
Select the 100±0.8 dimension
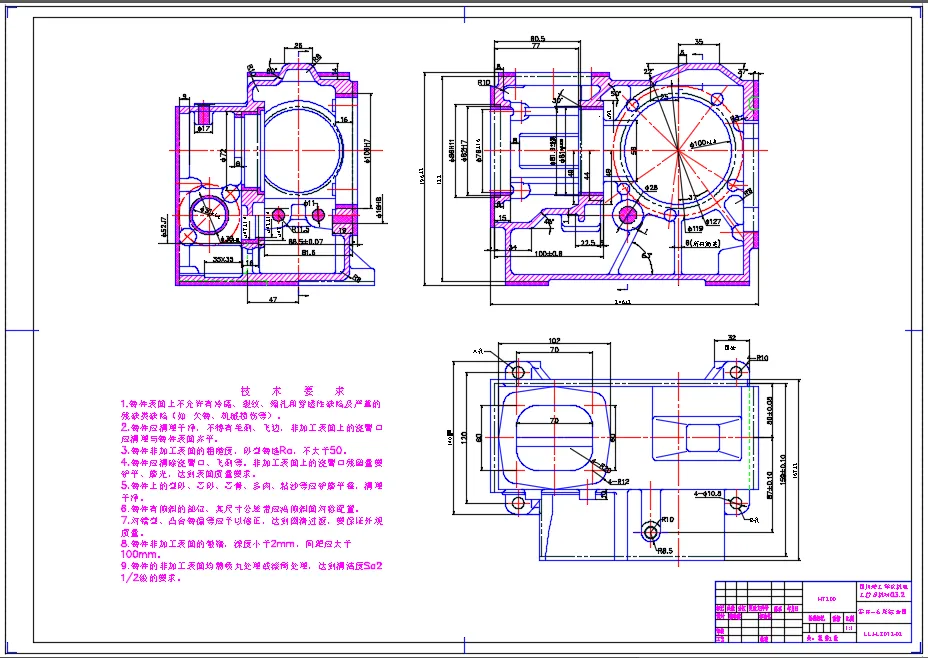tap(548, 253)
